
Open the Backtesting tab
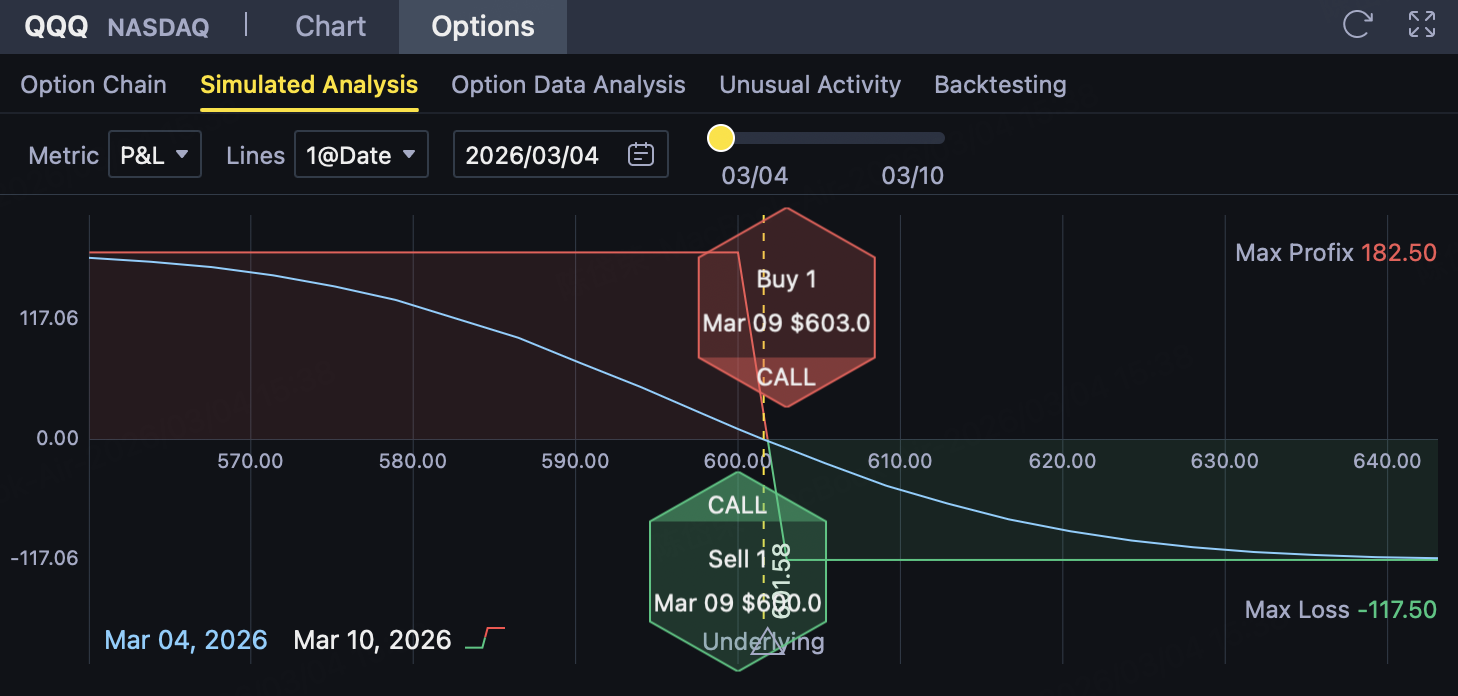(1000, 85)
